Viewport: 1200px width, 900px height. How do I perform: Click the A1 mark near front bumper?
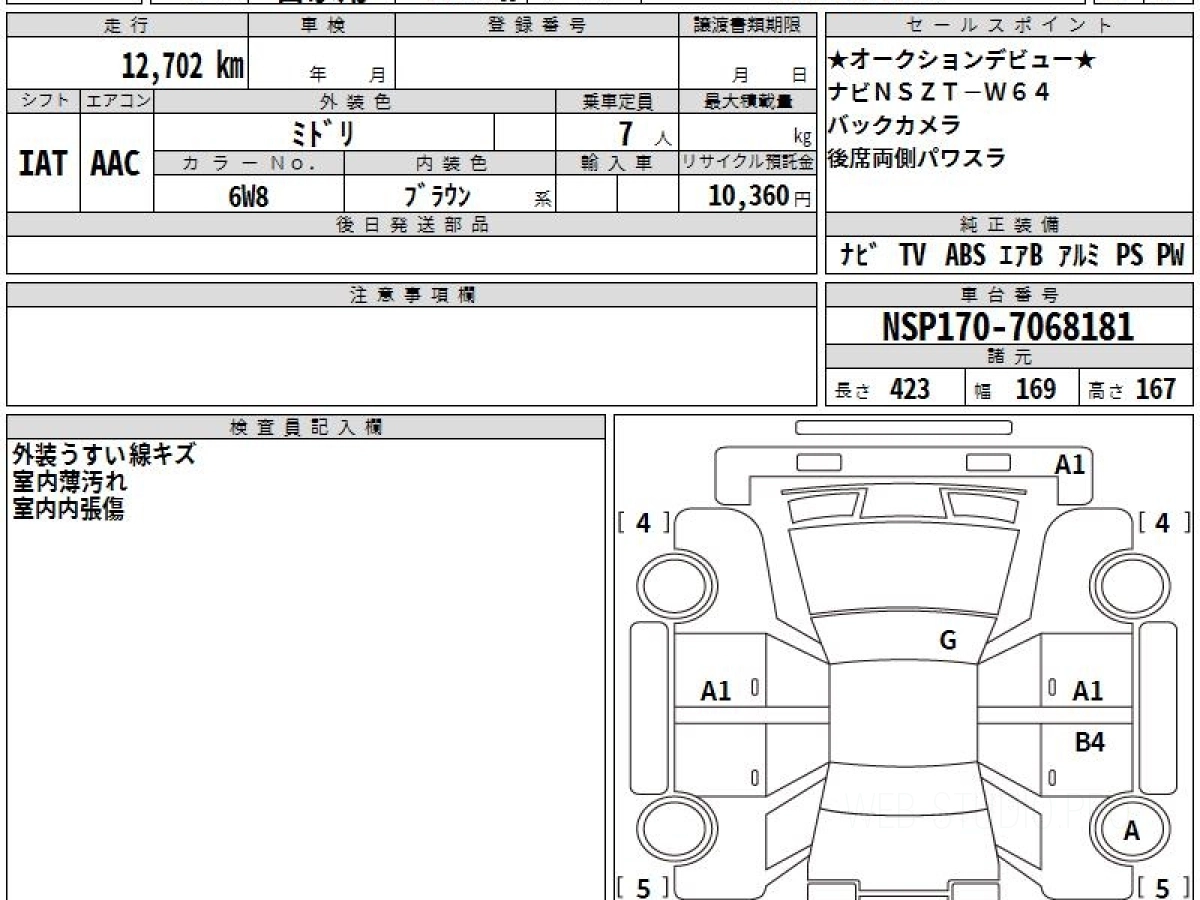point(1070,464)
